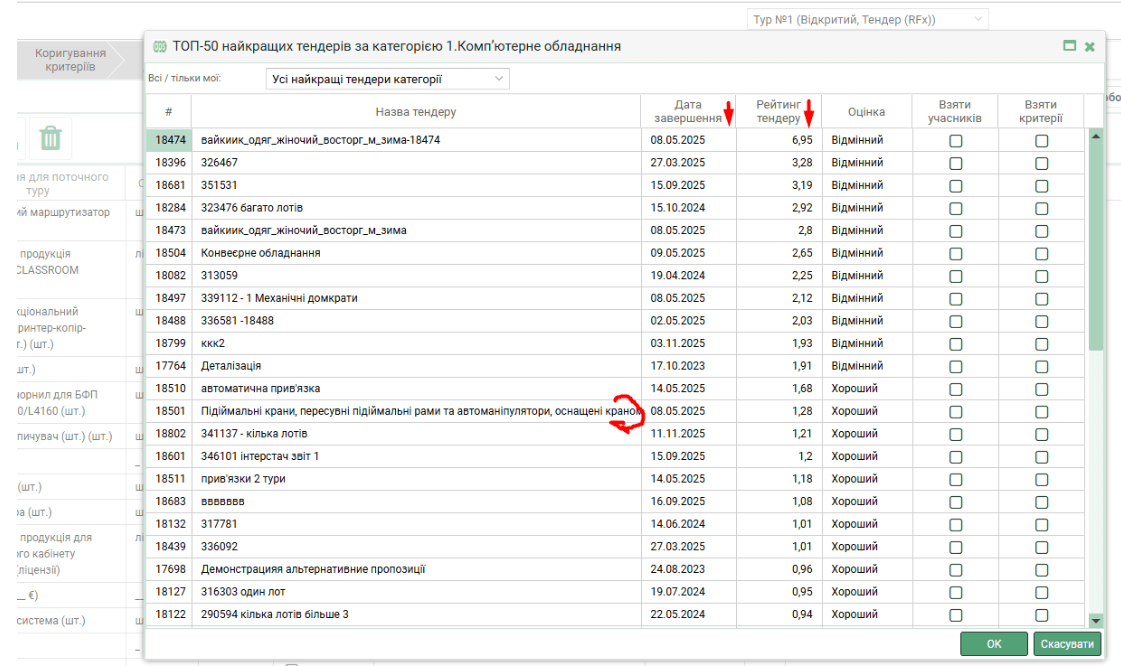The width and height of the screenshot is (1121, 666).
Task: Sort by Дата завершення column header
Action: (688, 111)
